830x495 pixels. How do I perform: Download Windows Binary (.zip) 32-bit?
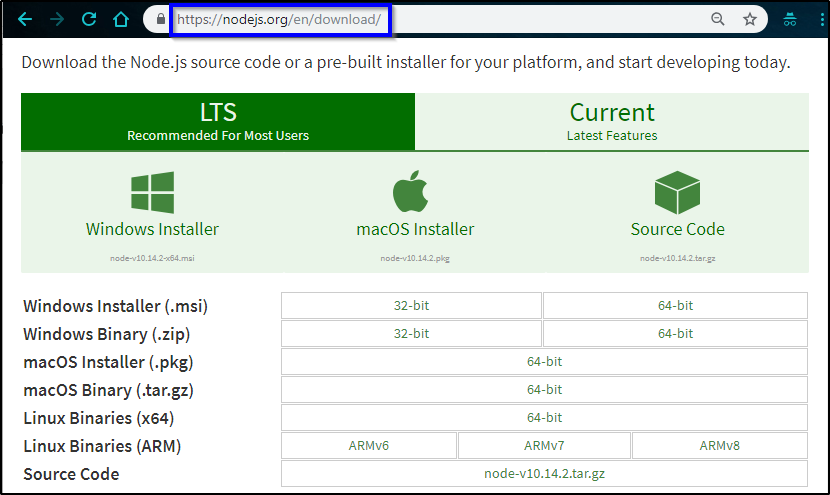pyautogui.click(x=411, y=334)
